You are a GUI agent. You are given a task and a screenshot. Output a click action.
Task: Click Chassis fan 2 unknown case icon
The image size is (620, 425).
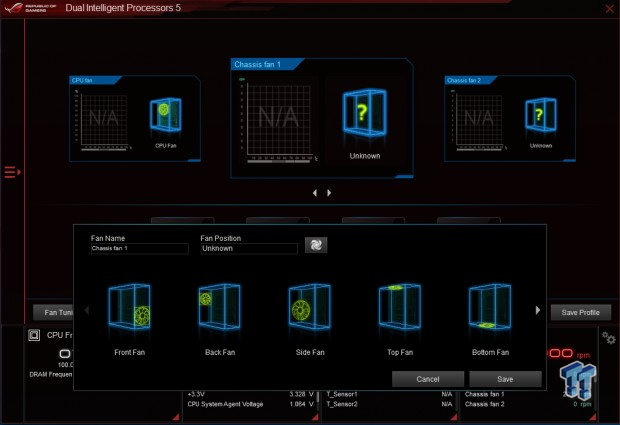[541, 115]
